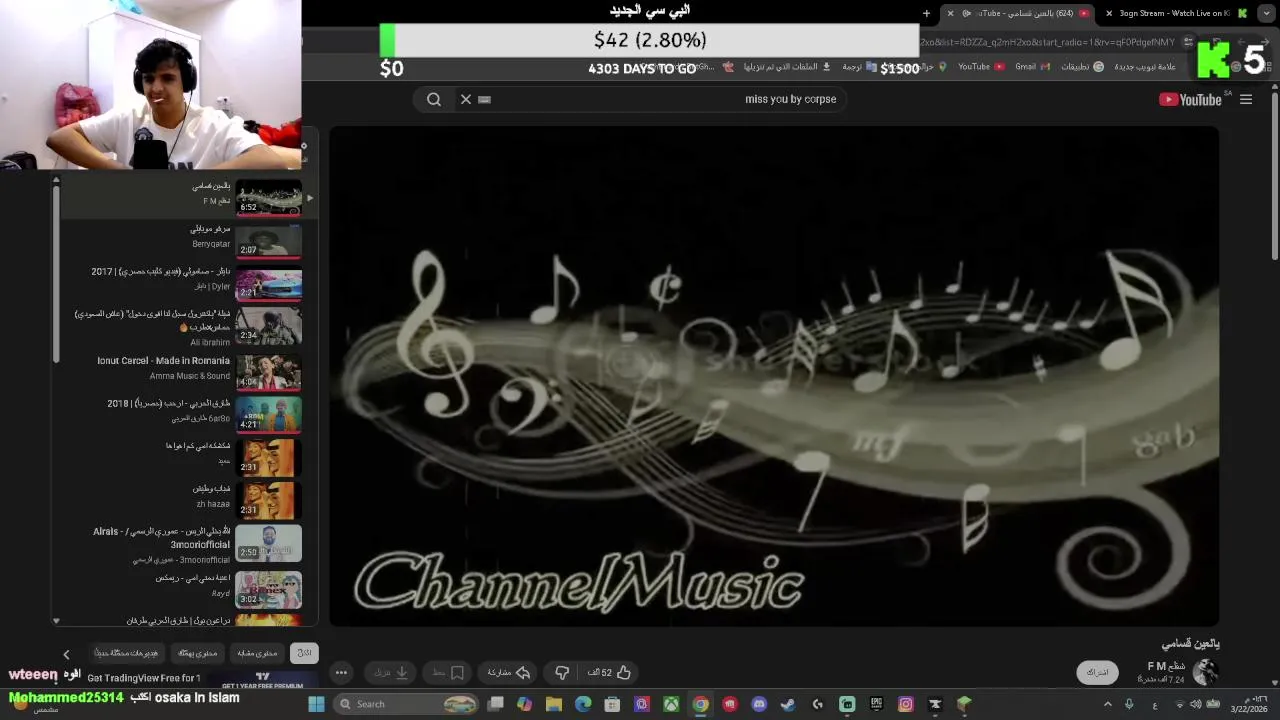Select the recently uploaded videos chip
Viewport: 1280px width, 720px height.
coord(126,653)
